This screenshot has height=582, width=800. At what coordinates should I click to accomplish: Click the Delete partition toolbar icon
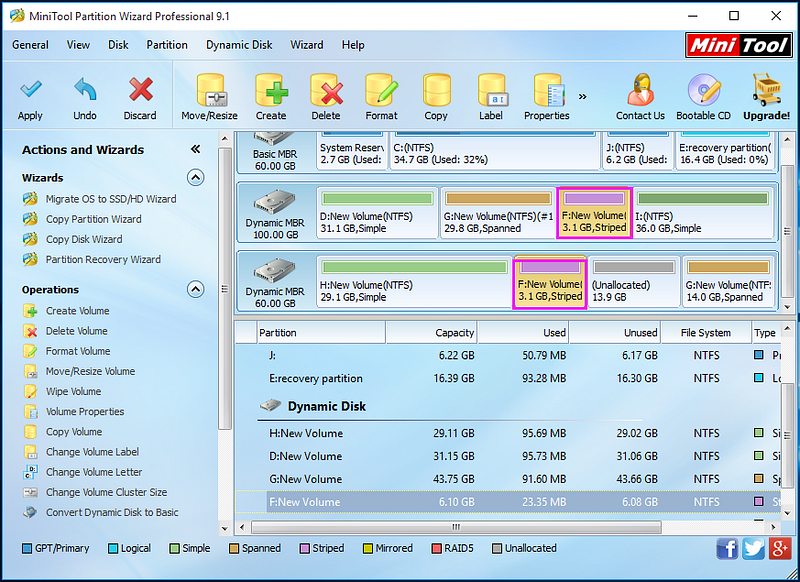click(x=326, y=91)
